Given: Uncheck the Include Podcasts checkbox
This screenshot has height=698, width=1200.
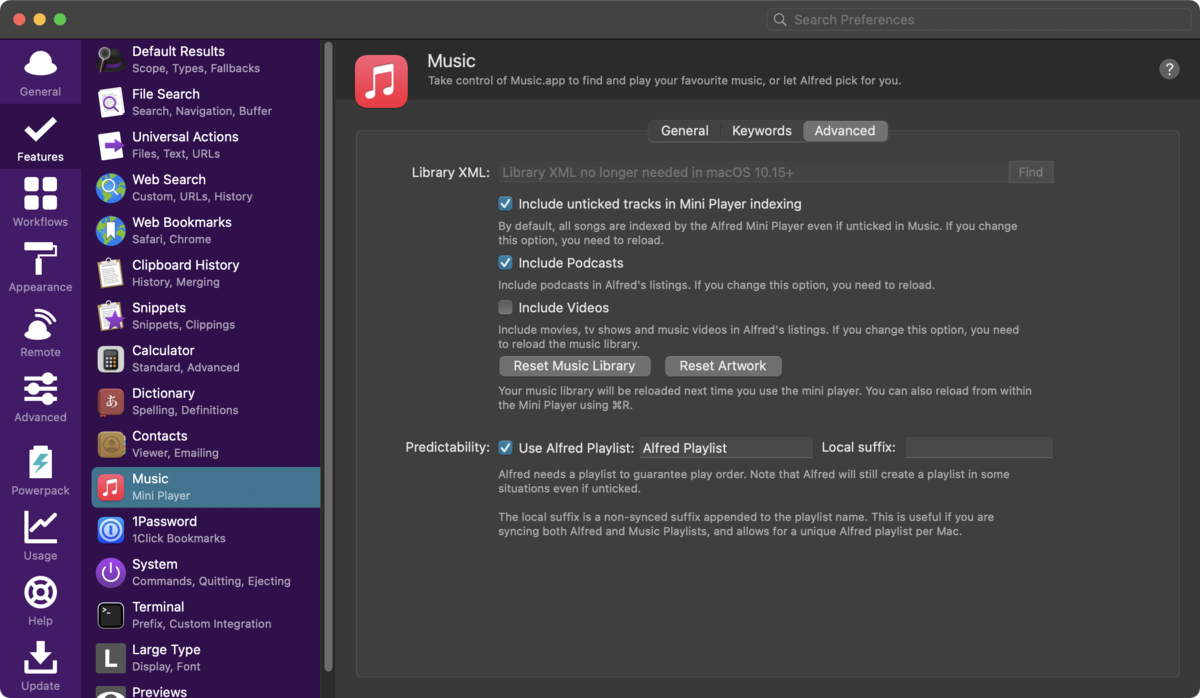Looking at the screenshot, I should 505,263.
